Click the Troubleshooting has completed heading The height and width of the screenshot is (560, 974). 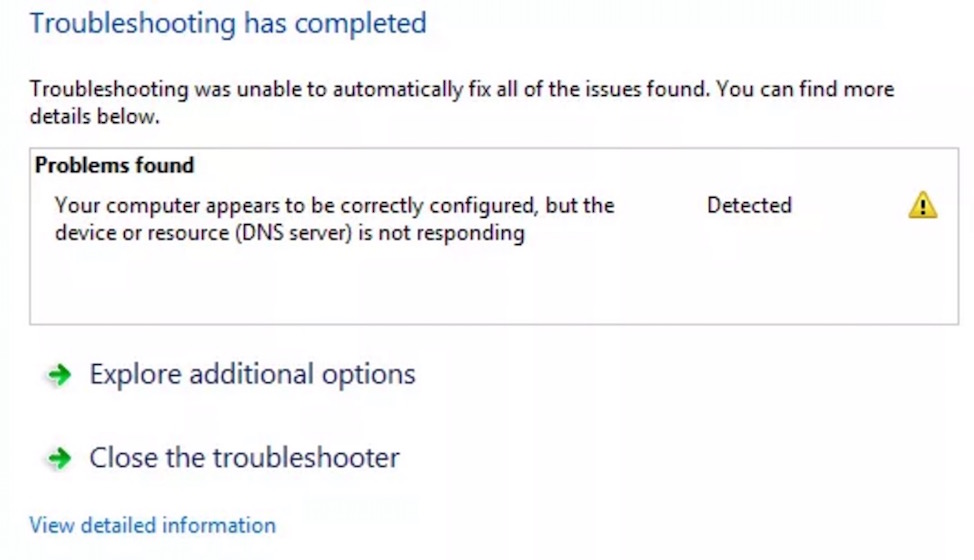coord(228,24)
